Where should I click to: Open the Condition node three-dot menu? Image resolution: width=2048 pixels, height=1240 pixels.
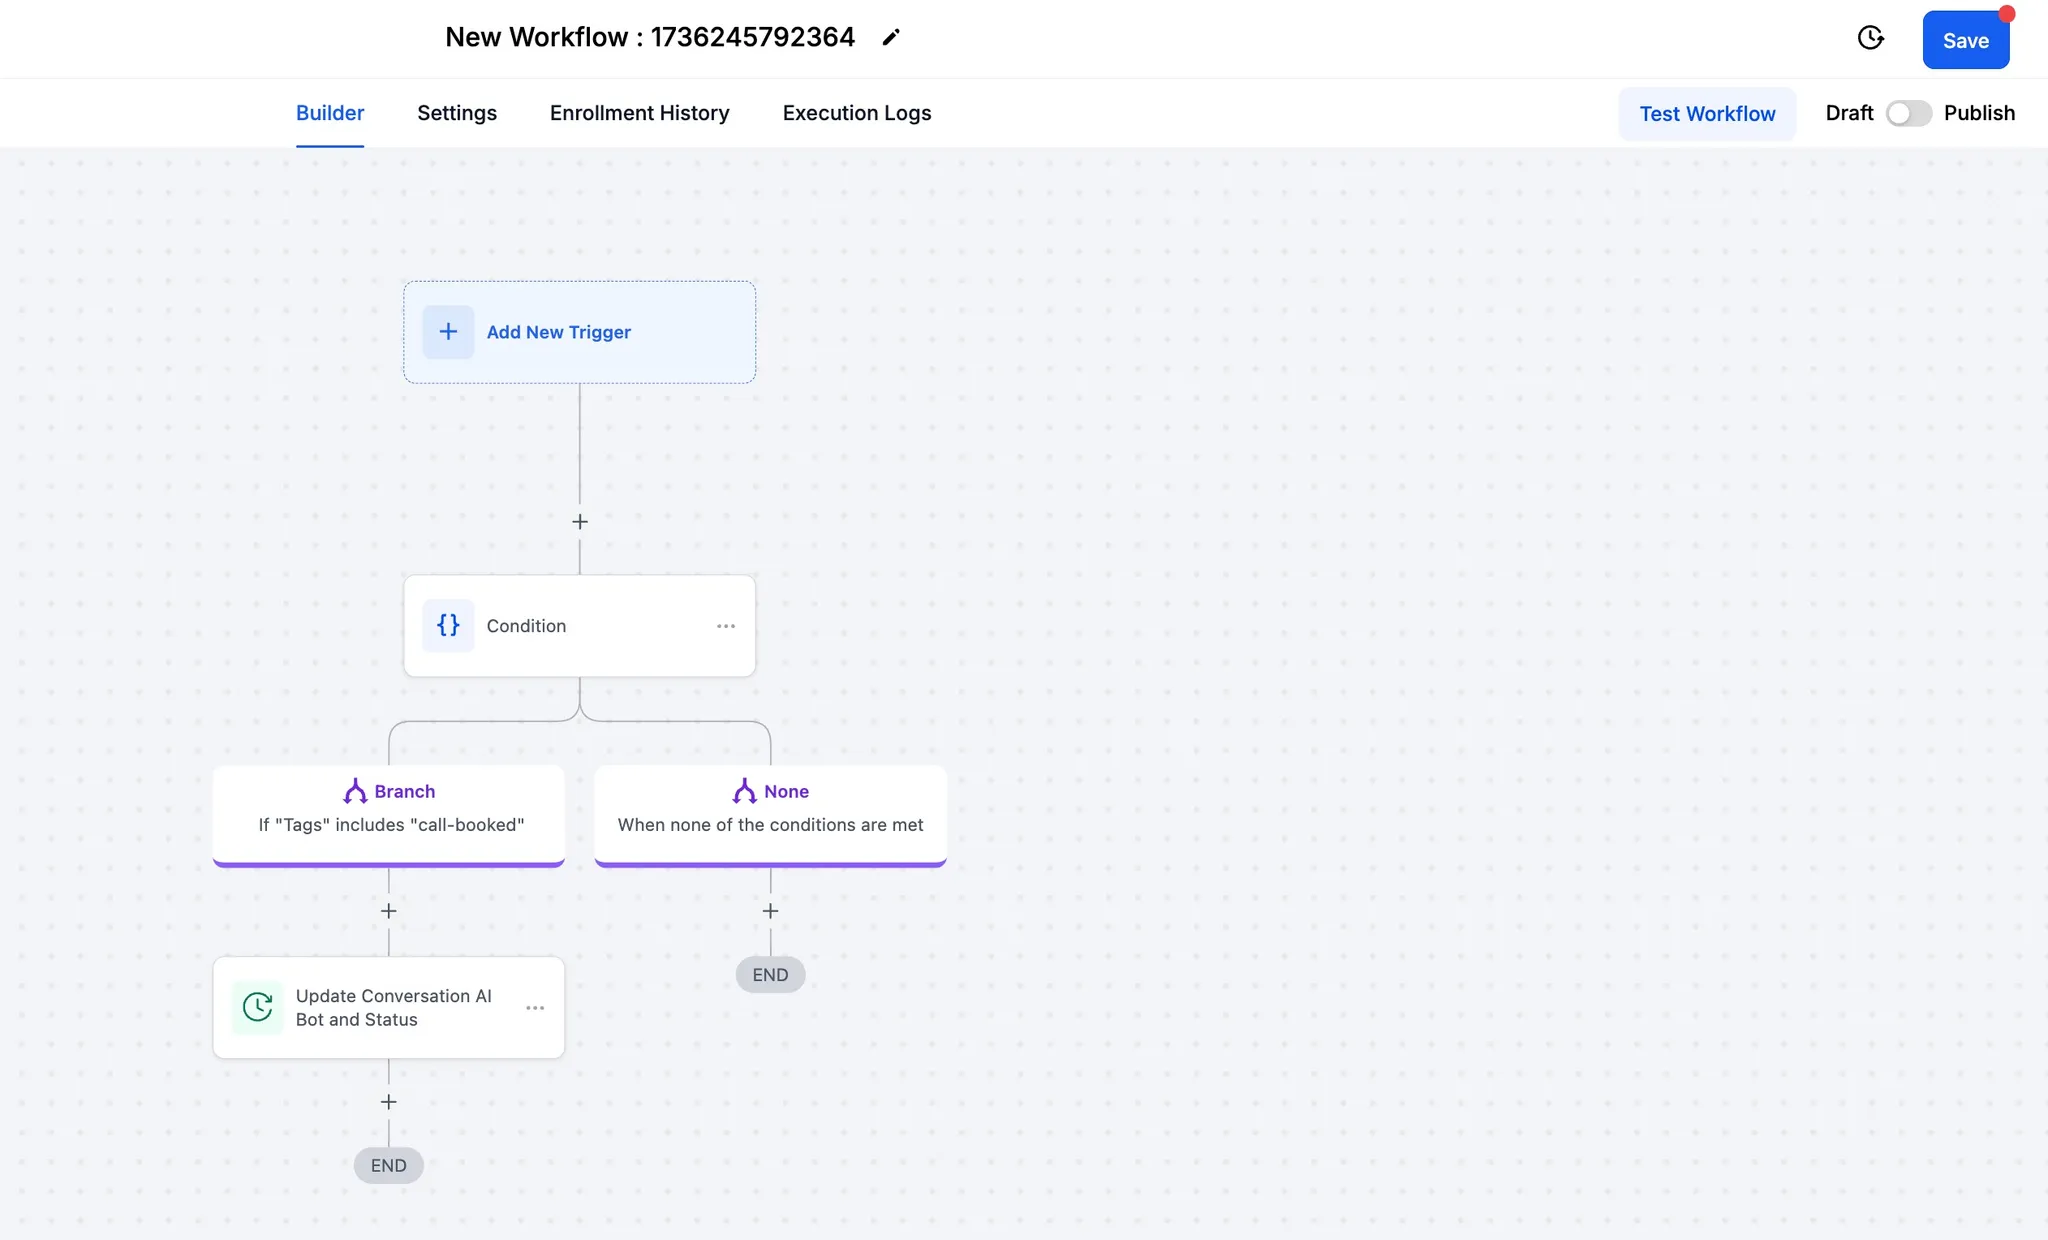[x=726, y=626]
